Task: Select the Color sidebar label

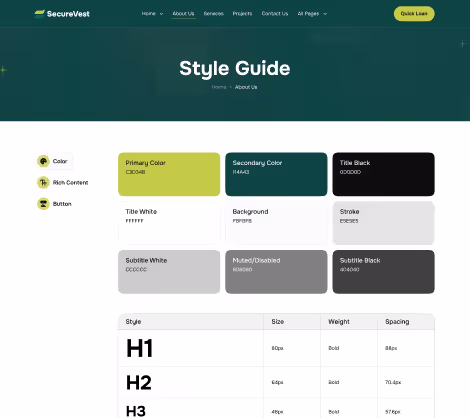Action: 60,161
